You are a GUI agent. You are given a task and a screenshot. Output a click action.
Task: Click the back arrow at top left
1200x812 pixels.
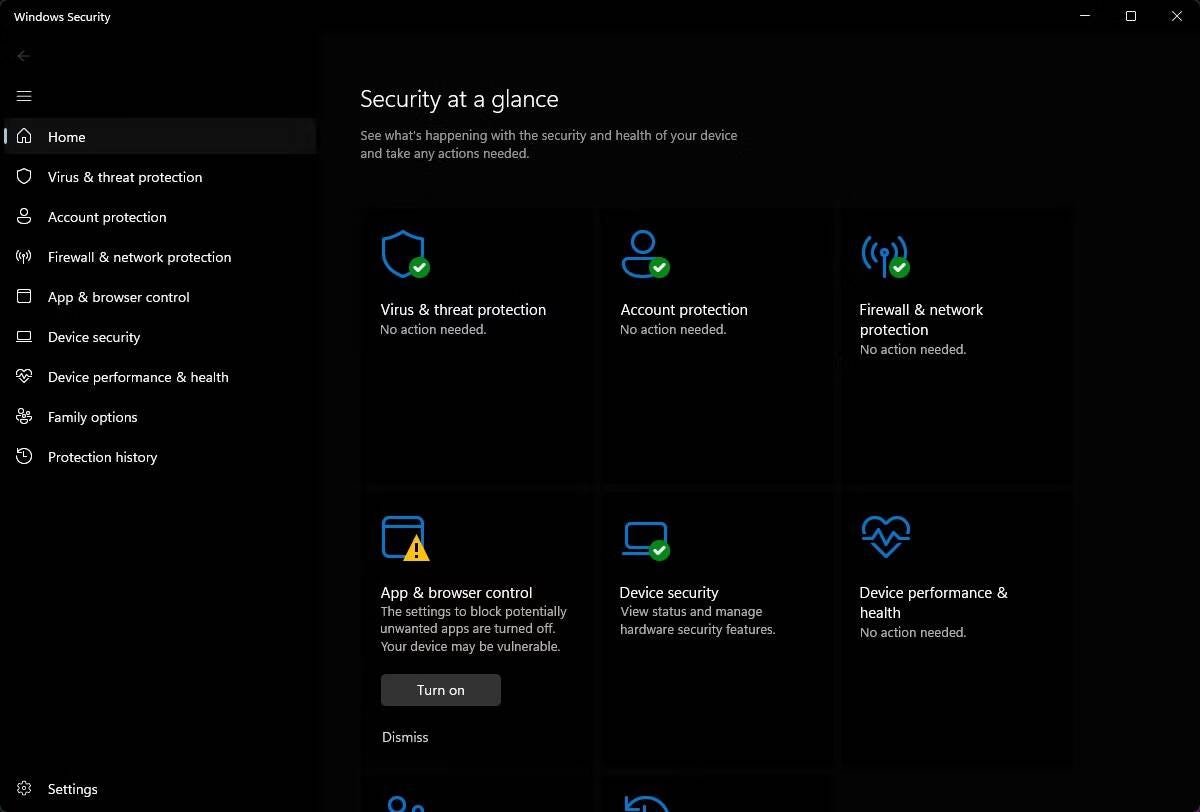(x=24, y=56)
